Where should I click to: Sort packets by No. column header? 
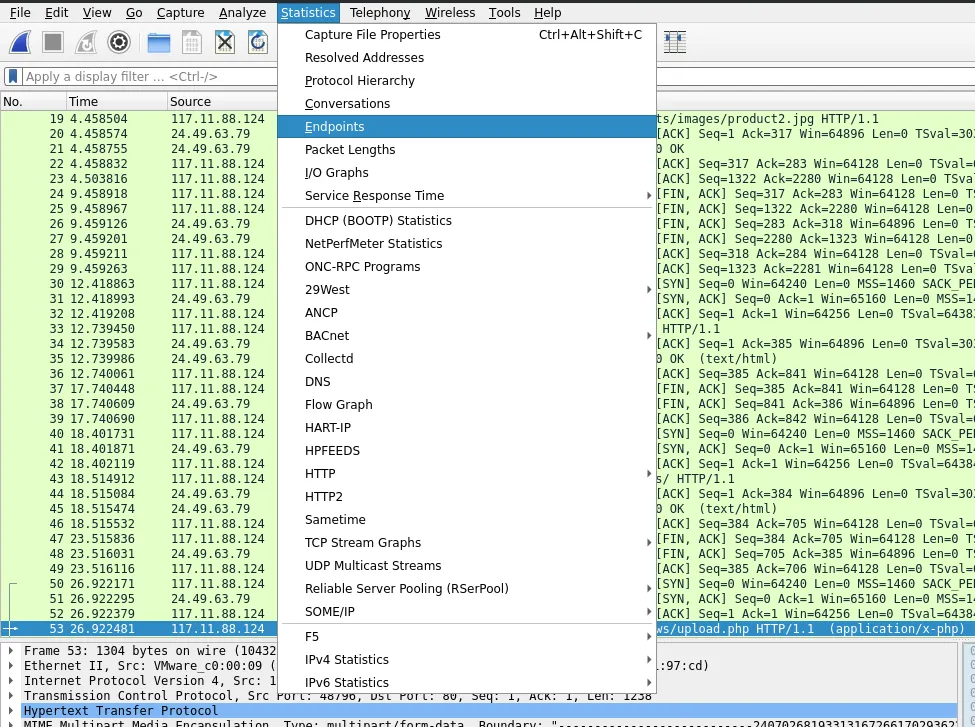point(33,101)
